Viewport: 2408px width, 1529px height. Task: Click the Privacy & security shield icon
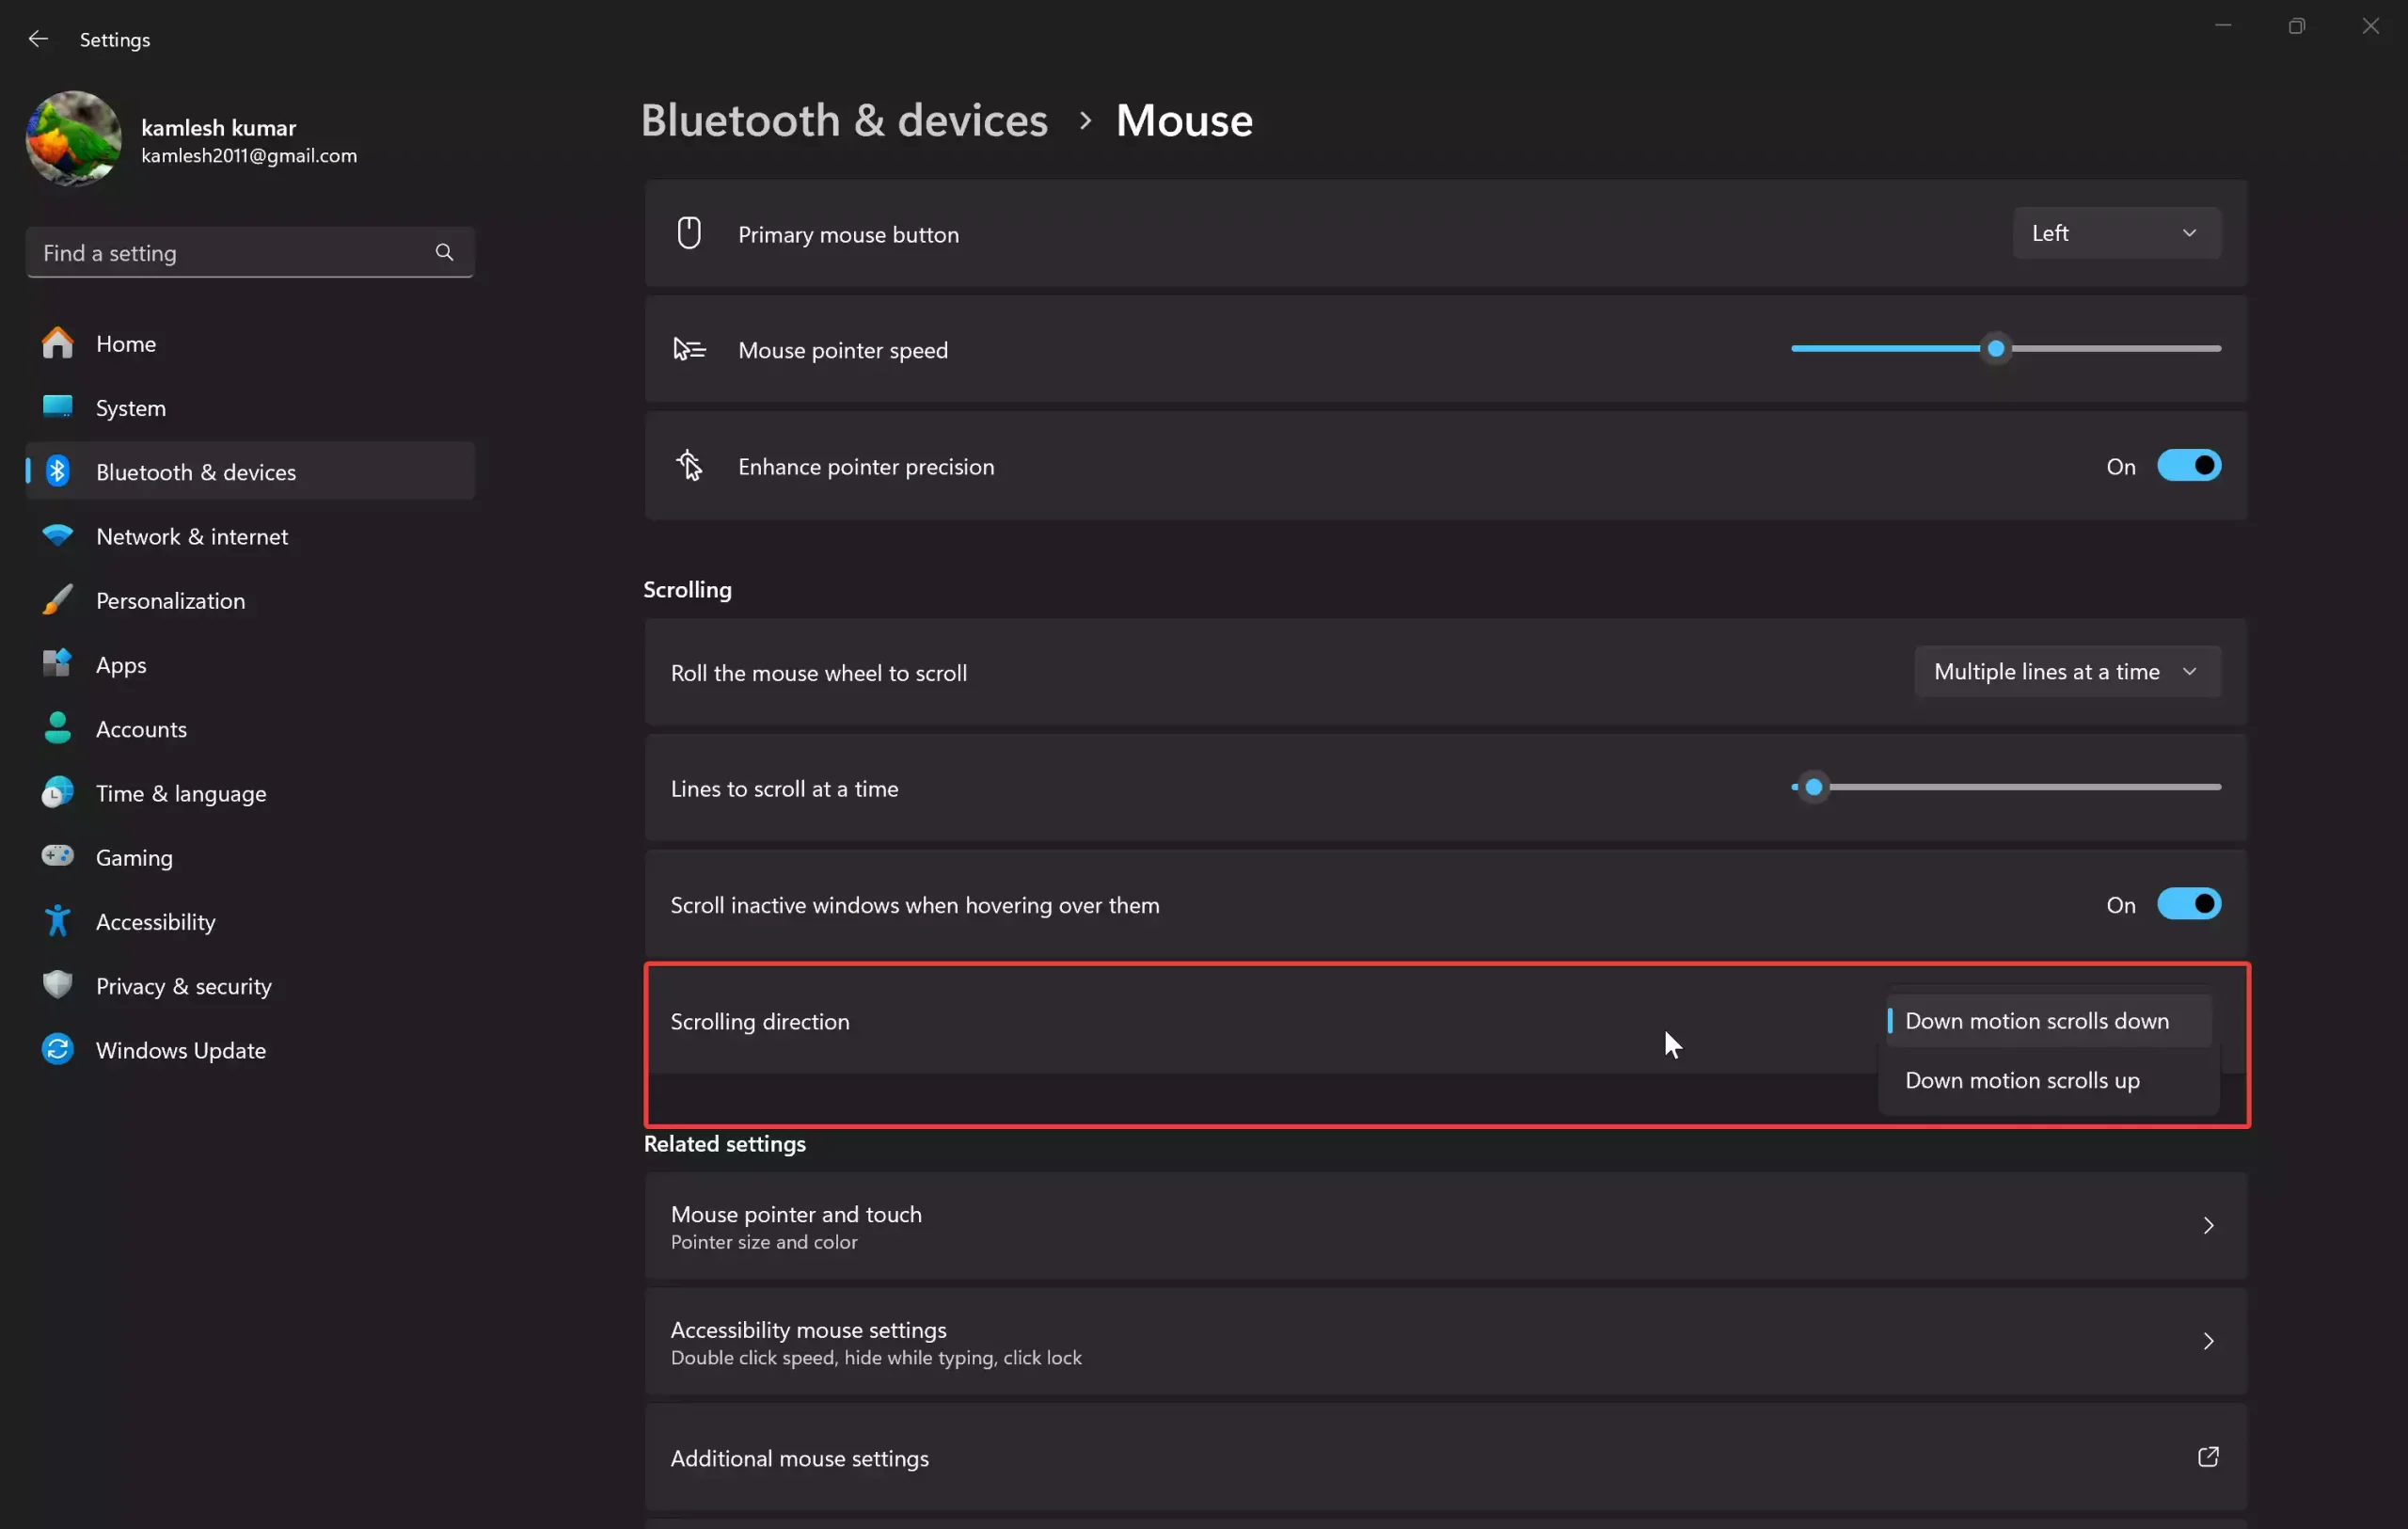pyautogui.click(x=57, y=985)
